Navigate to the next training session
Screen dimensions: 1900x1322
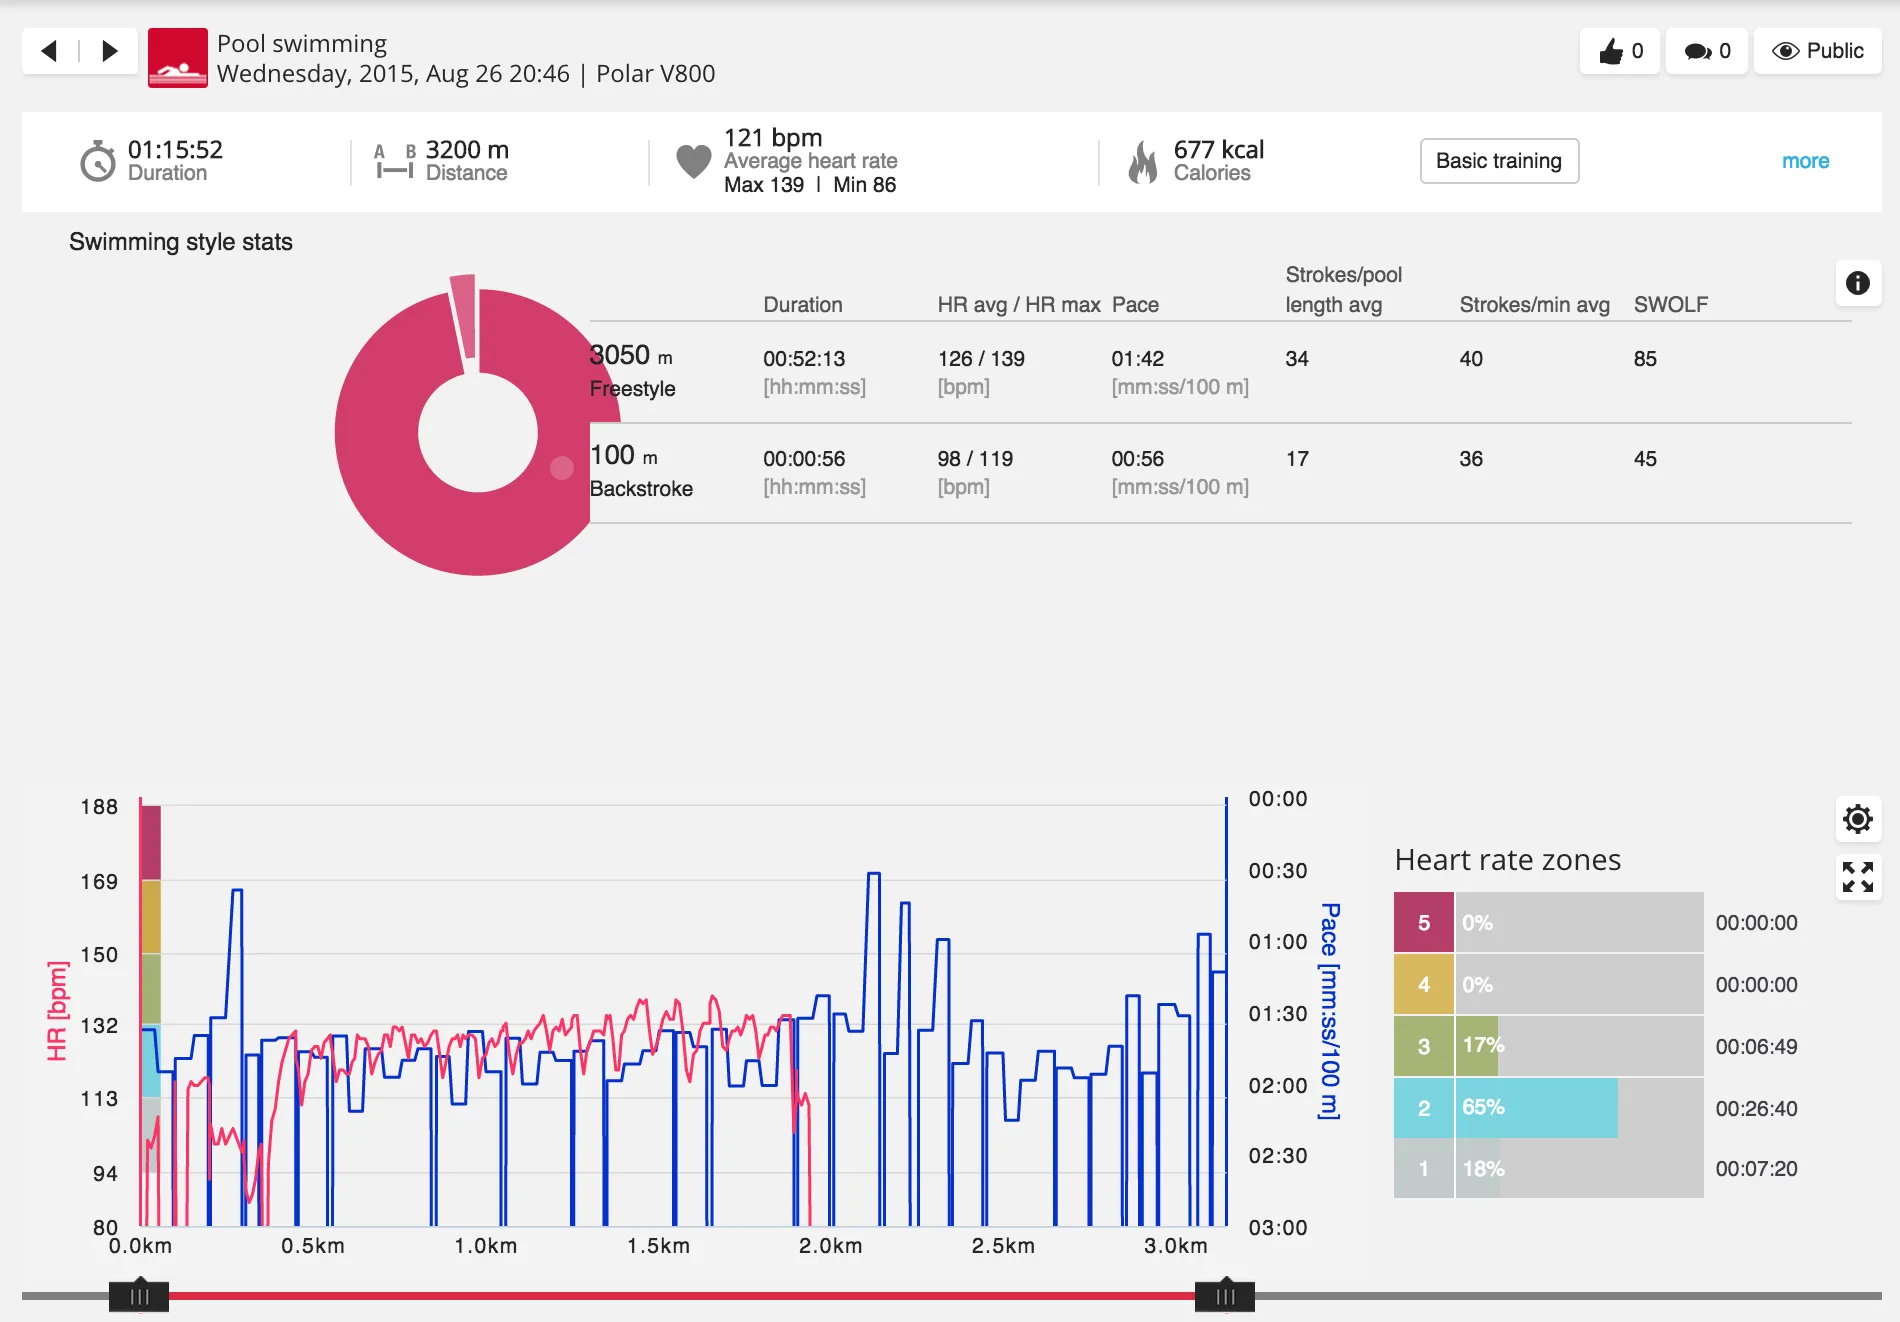(108, 50)
